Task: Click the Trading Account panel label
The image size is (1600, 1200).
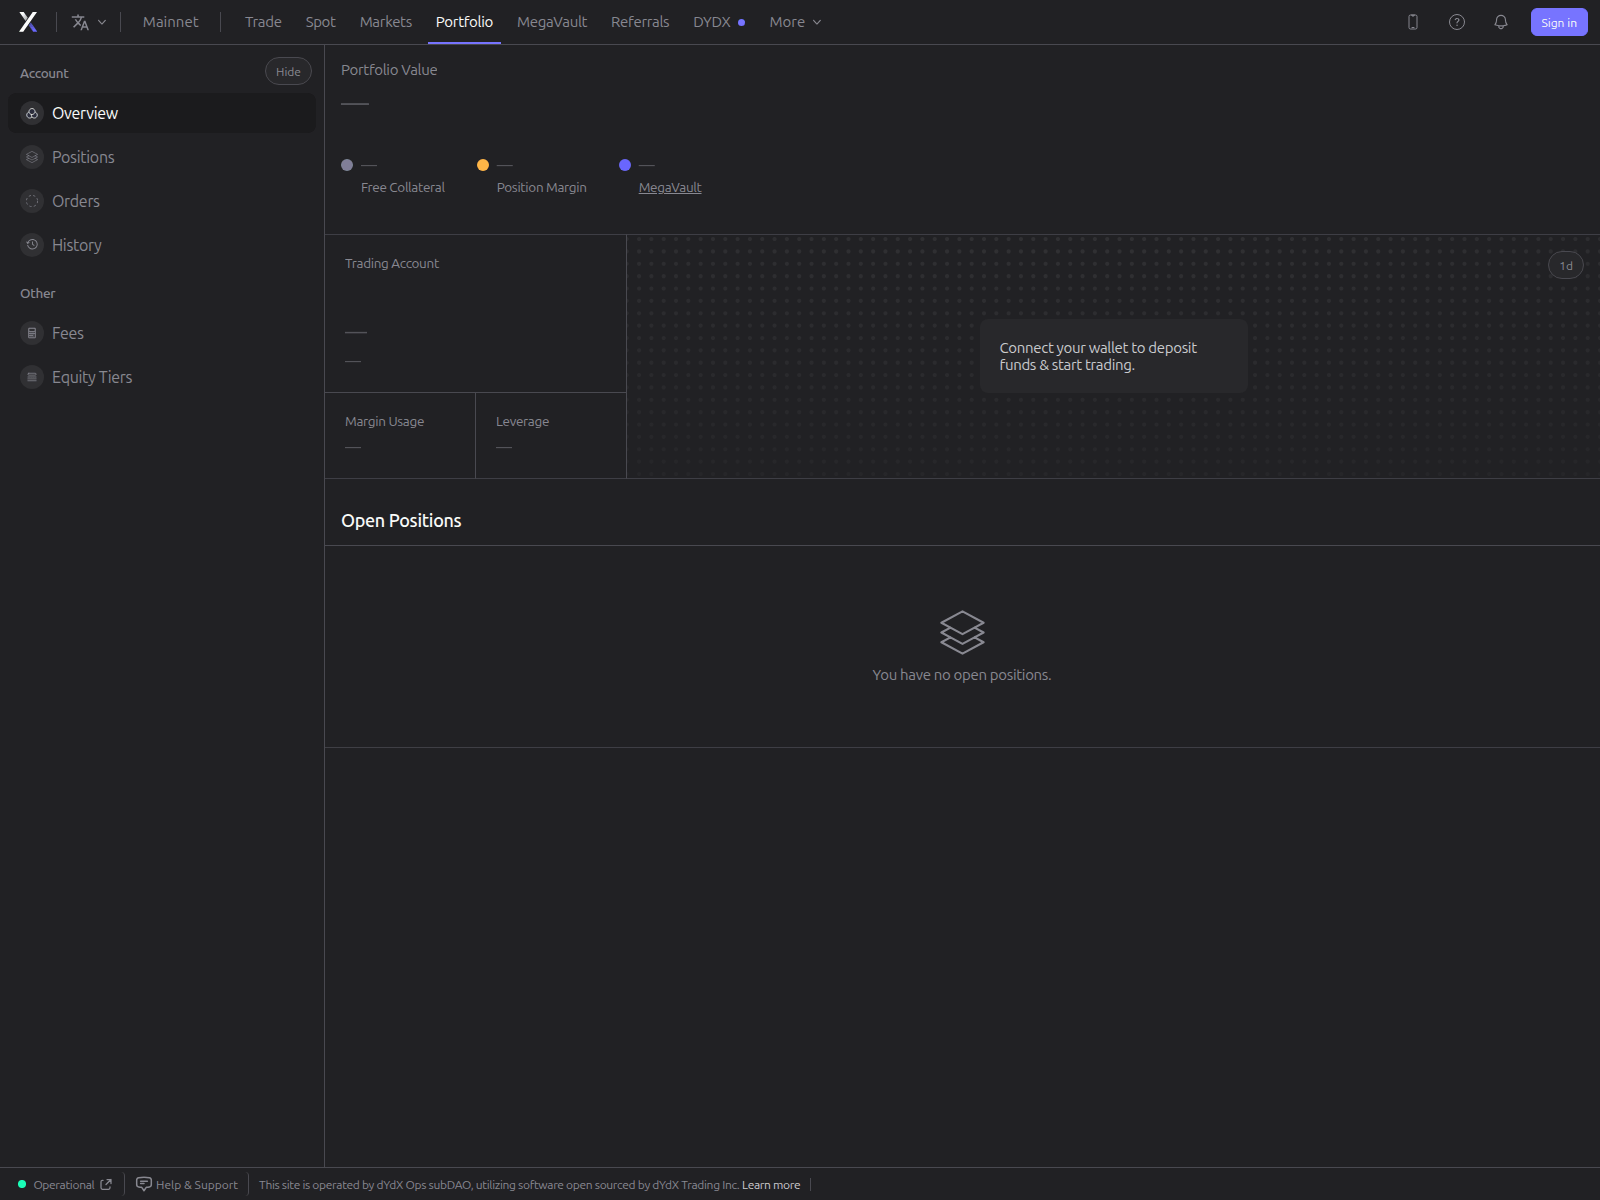Action: click(x=392, y=263)
